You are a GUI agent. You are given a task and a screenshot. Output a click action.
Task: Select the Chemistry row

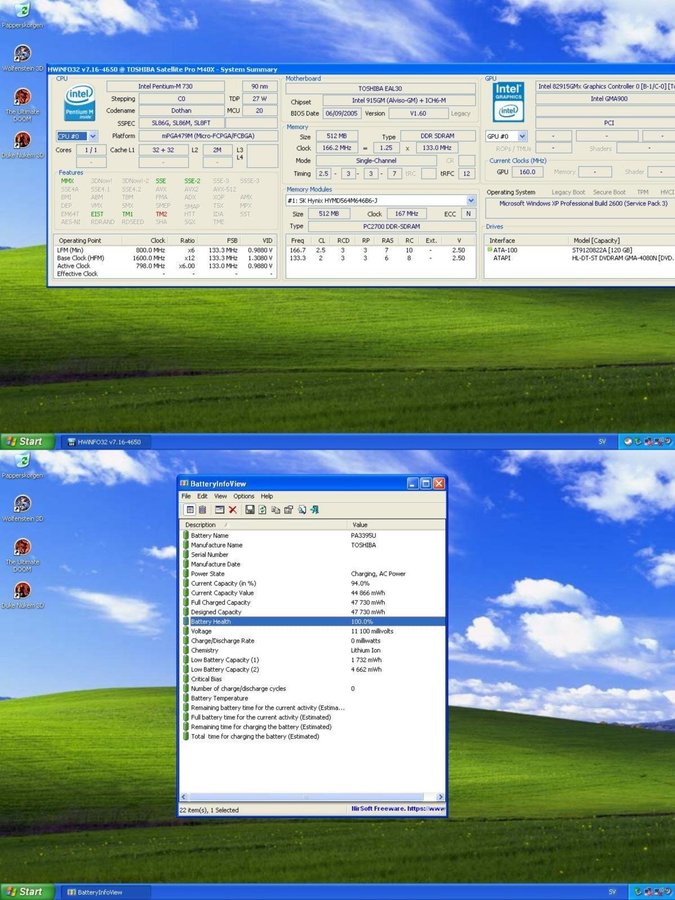point(313,650)
